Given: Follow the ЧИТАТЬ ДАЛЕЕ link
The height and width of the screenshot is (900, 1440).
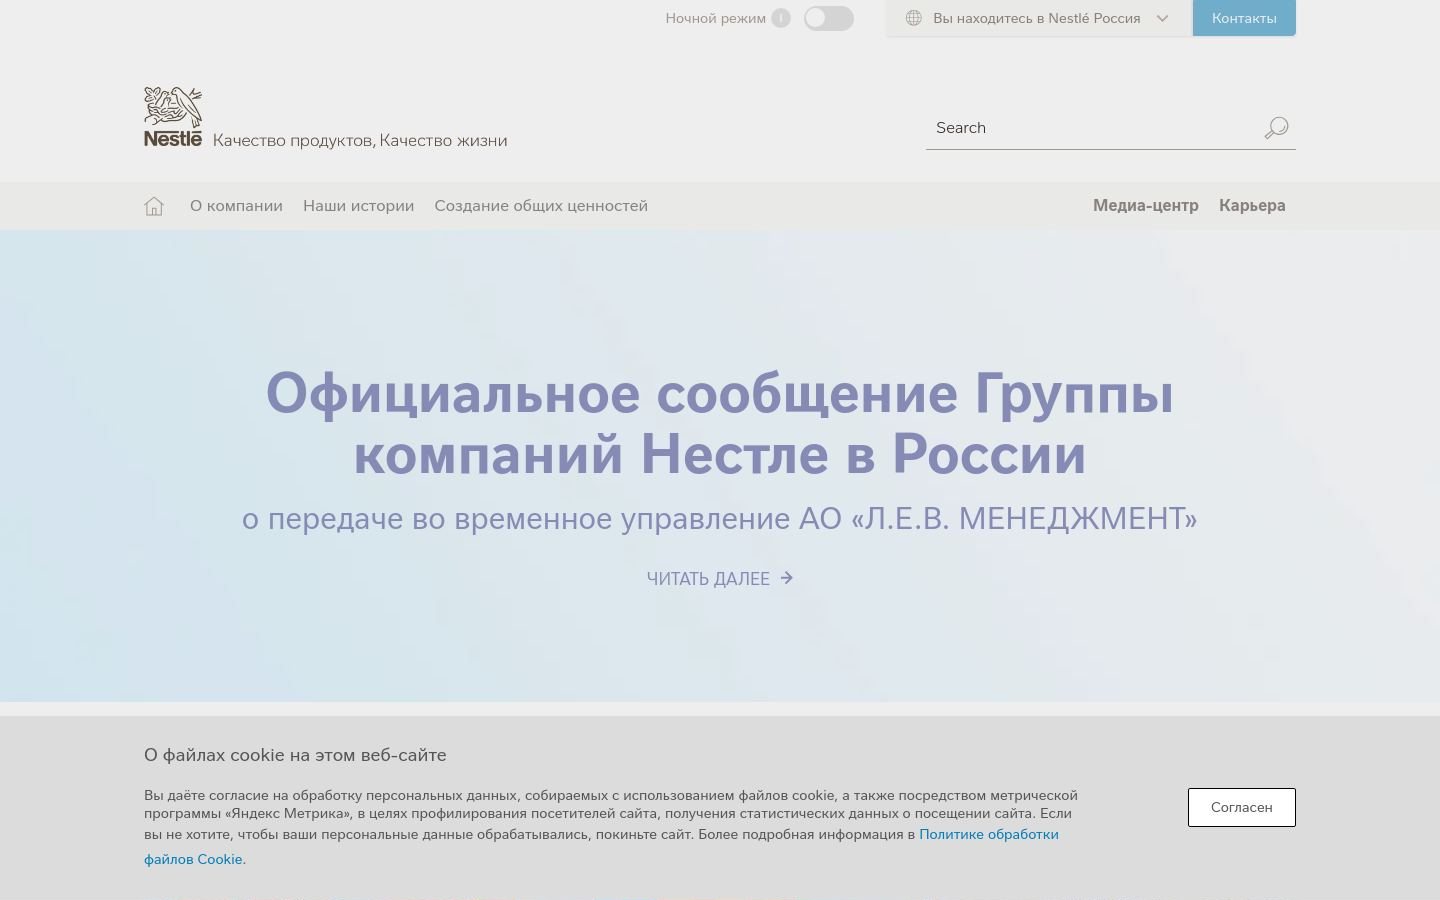Looking at the screenshot, I should tap(720, 578).
